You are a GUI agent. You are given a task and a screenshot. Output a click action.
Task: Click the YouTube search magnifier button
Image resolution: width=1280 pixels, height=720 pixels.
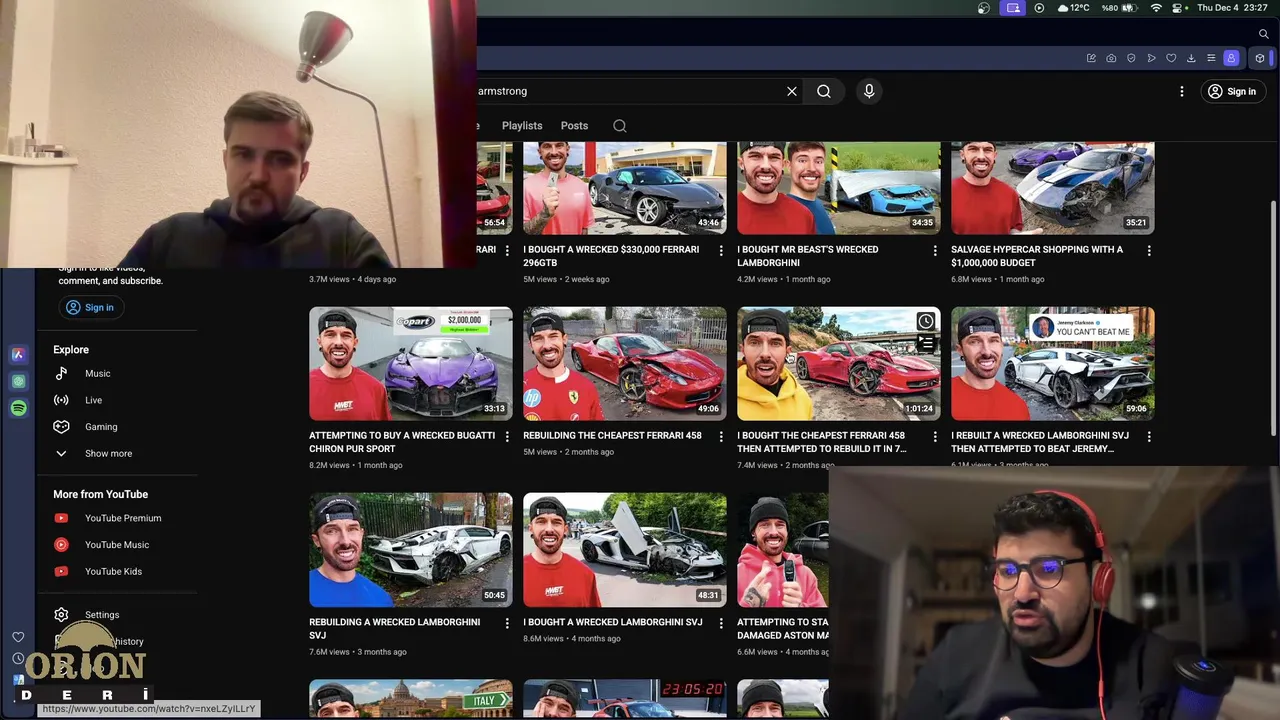pyautogui.click(x=824, y=91)
